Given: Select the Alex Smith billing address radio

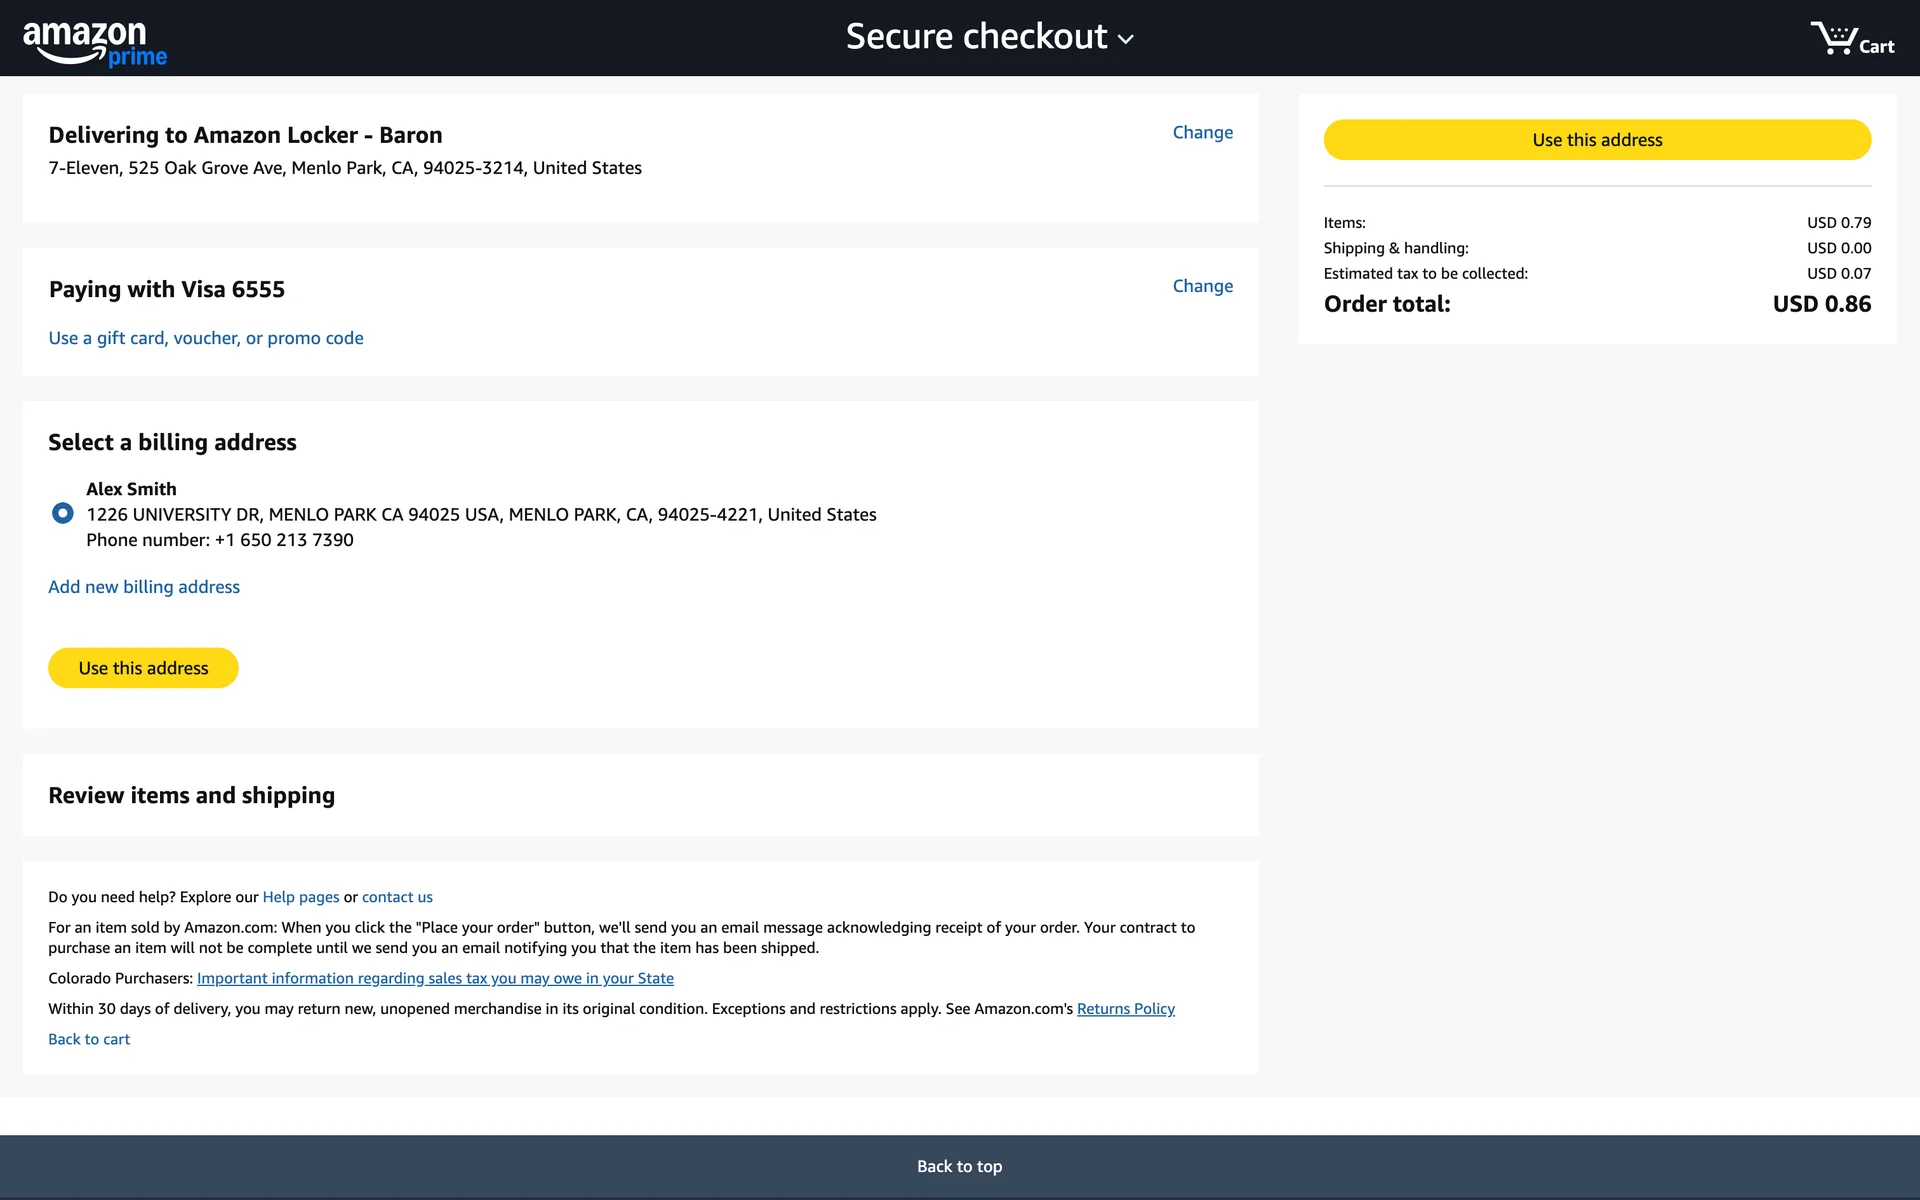Looking at the screenshot, I should click(x=62, y=513).
